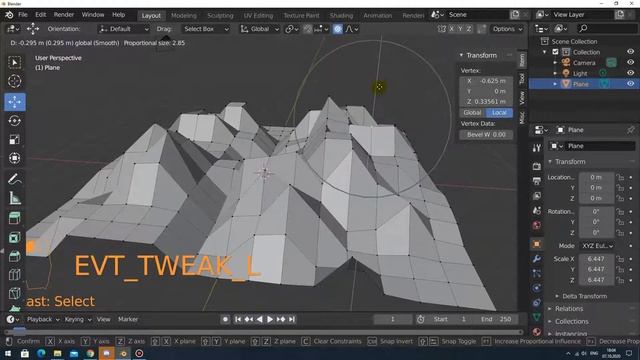Open the Edit menu
The image size is (640, 360).
pos(40,15)
